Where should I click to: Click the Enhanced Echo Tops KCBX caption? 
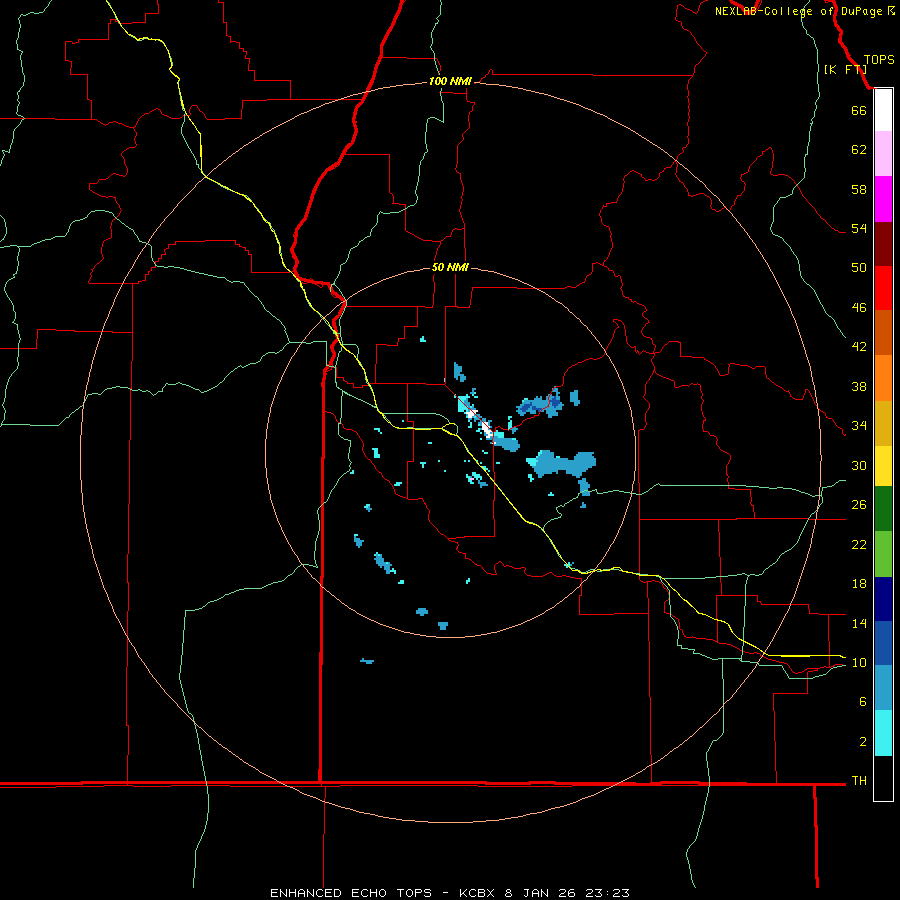(x=450, y=893)
